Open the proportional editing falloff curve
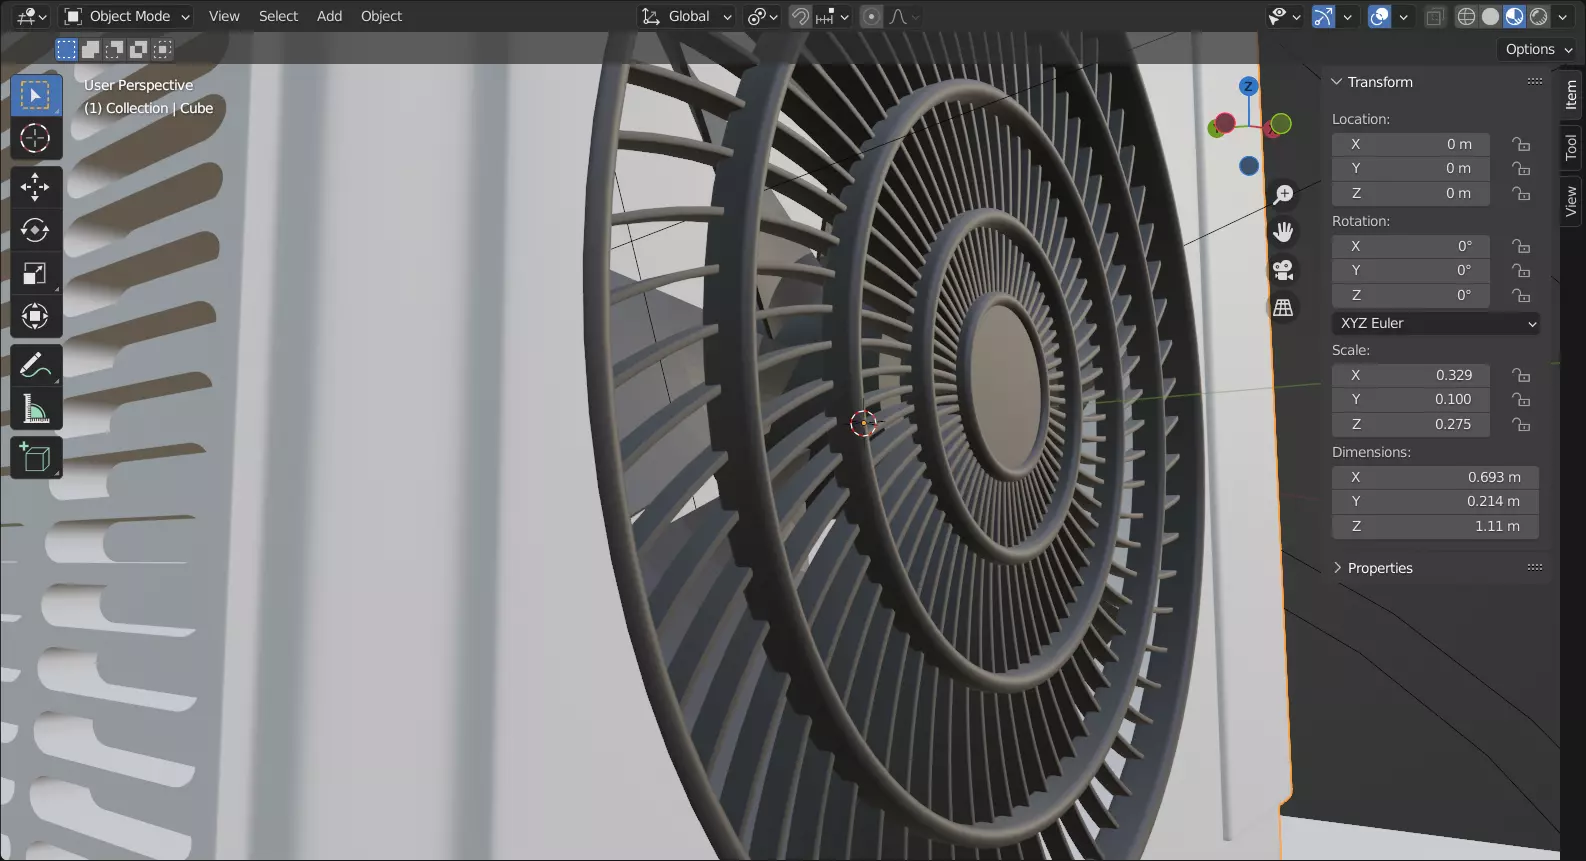Image resolution: width=1586 pixels, height=861 pixels. (903, 16)
